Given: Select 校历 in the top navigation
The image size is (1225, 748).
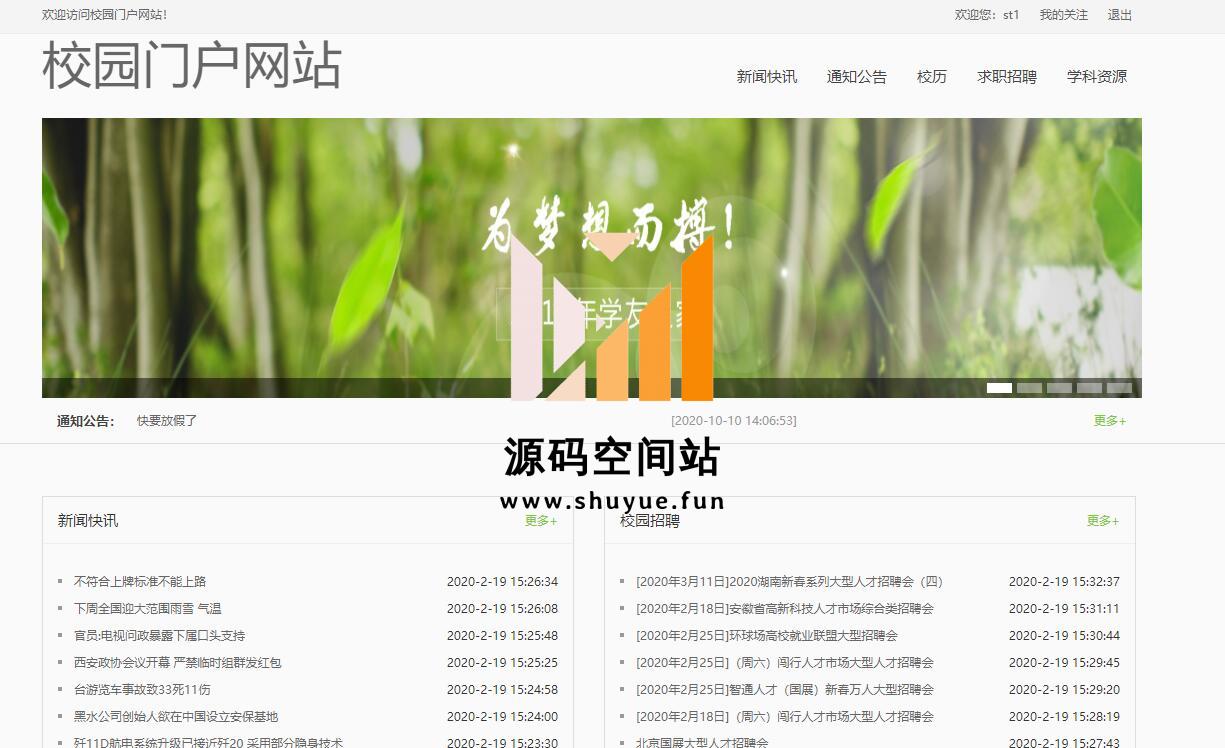Looking at the screenshot, I should point(932,76).
